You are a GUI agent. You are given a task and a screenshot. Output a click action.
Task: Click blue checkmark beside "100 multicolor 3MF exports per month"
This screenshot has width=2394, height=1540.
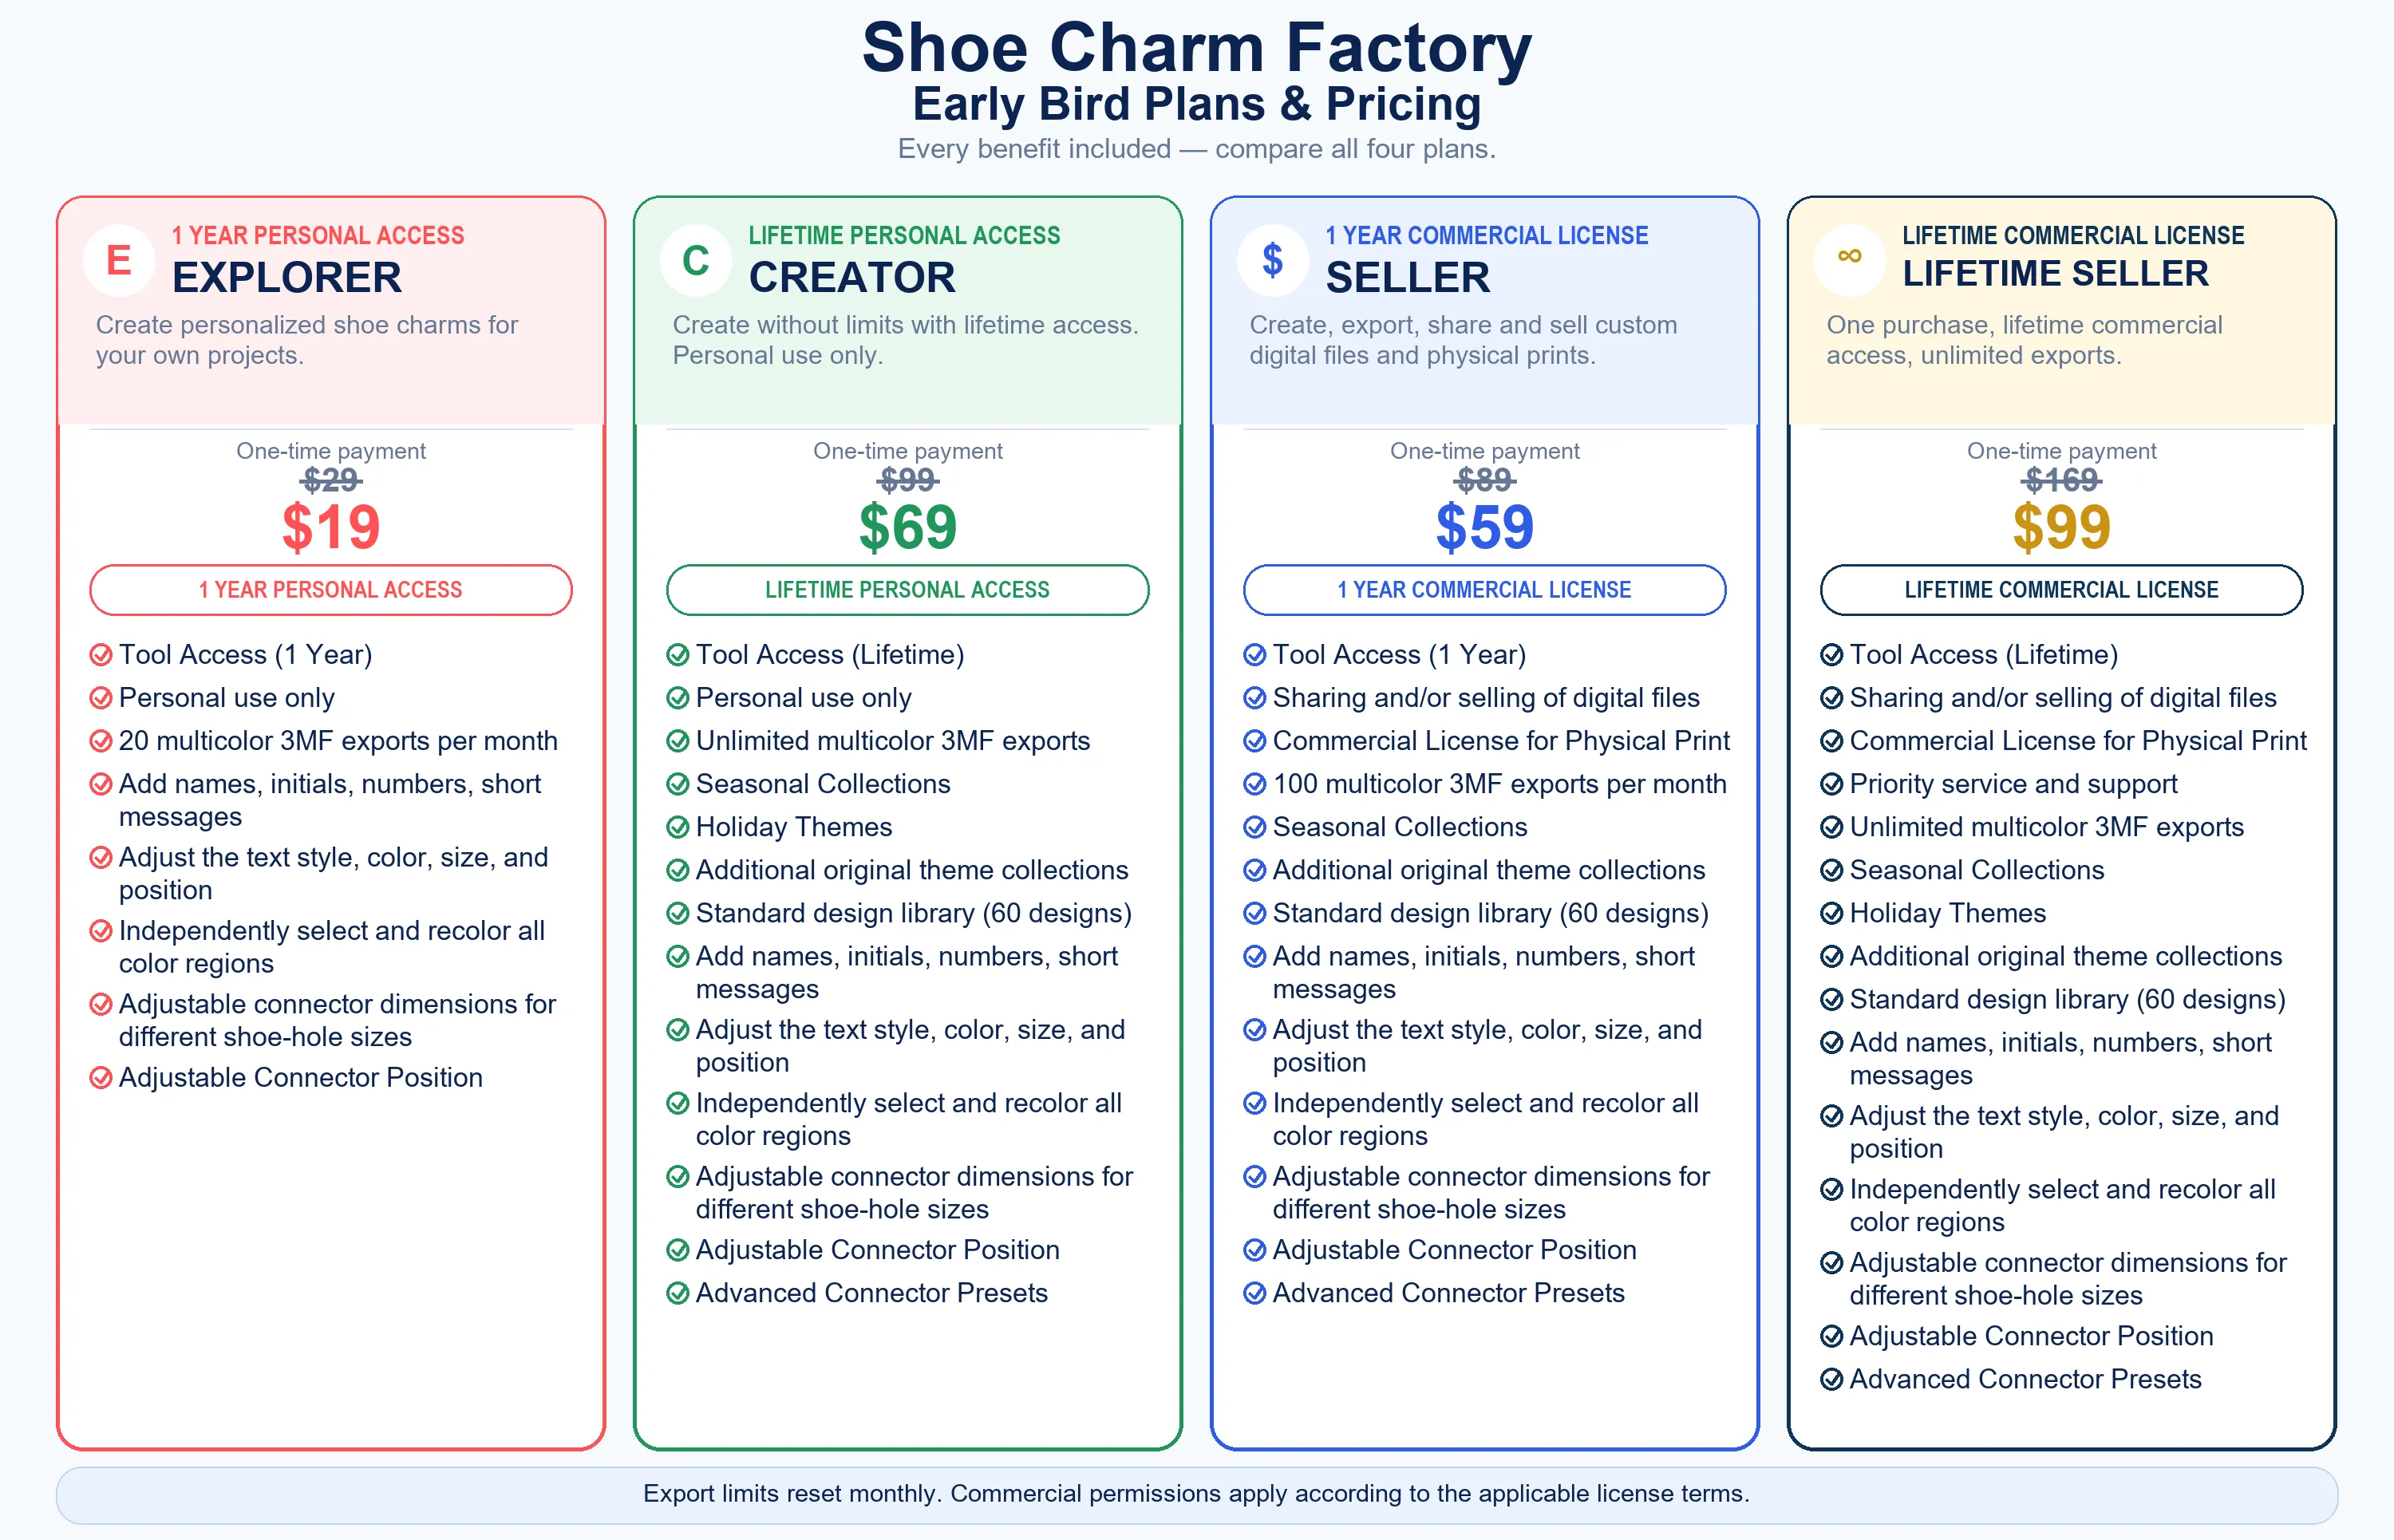click(x=1255, y=784)
